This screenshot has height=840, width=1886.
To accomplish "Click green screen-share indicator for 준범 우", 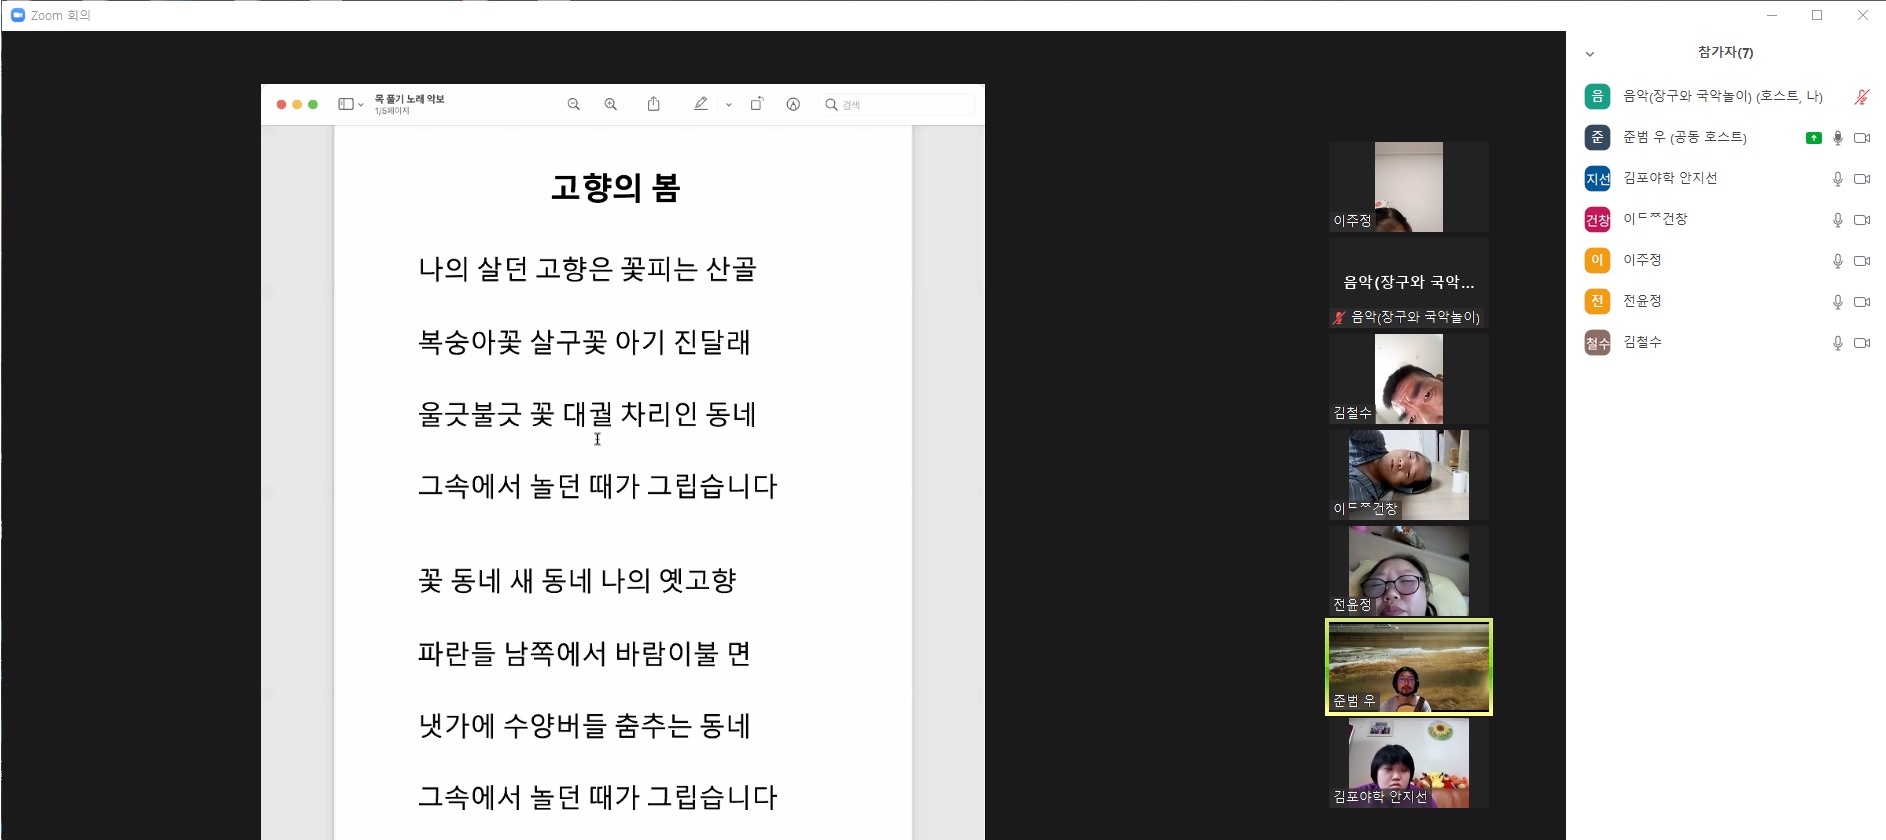I will [1813, 138].
